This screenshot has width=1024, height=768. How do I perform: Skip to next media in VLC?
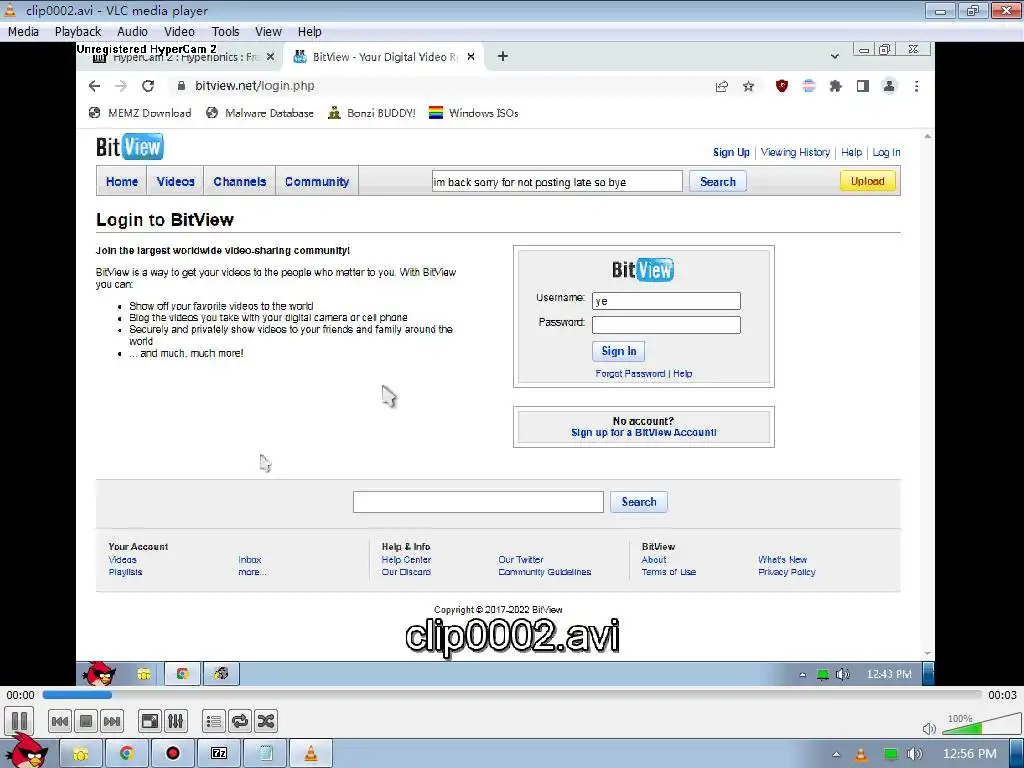point(112,722)
